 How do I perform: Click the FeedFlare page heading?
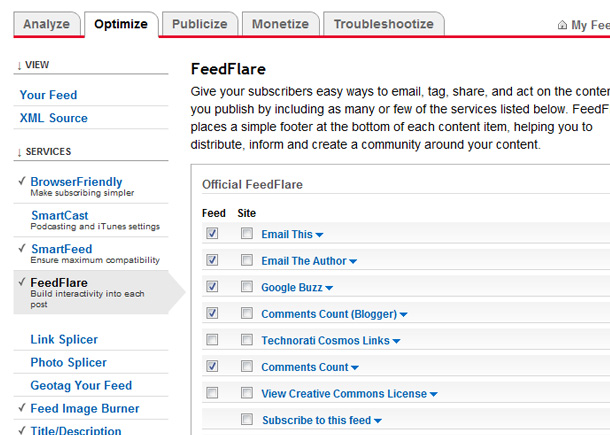[x=228, y=69]
